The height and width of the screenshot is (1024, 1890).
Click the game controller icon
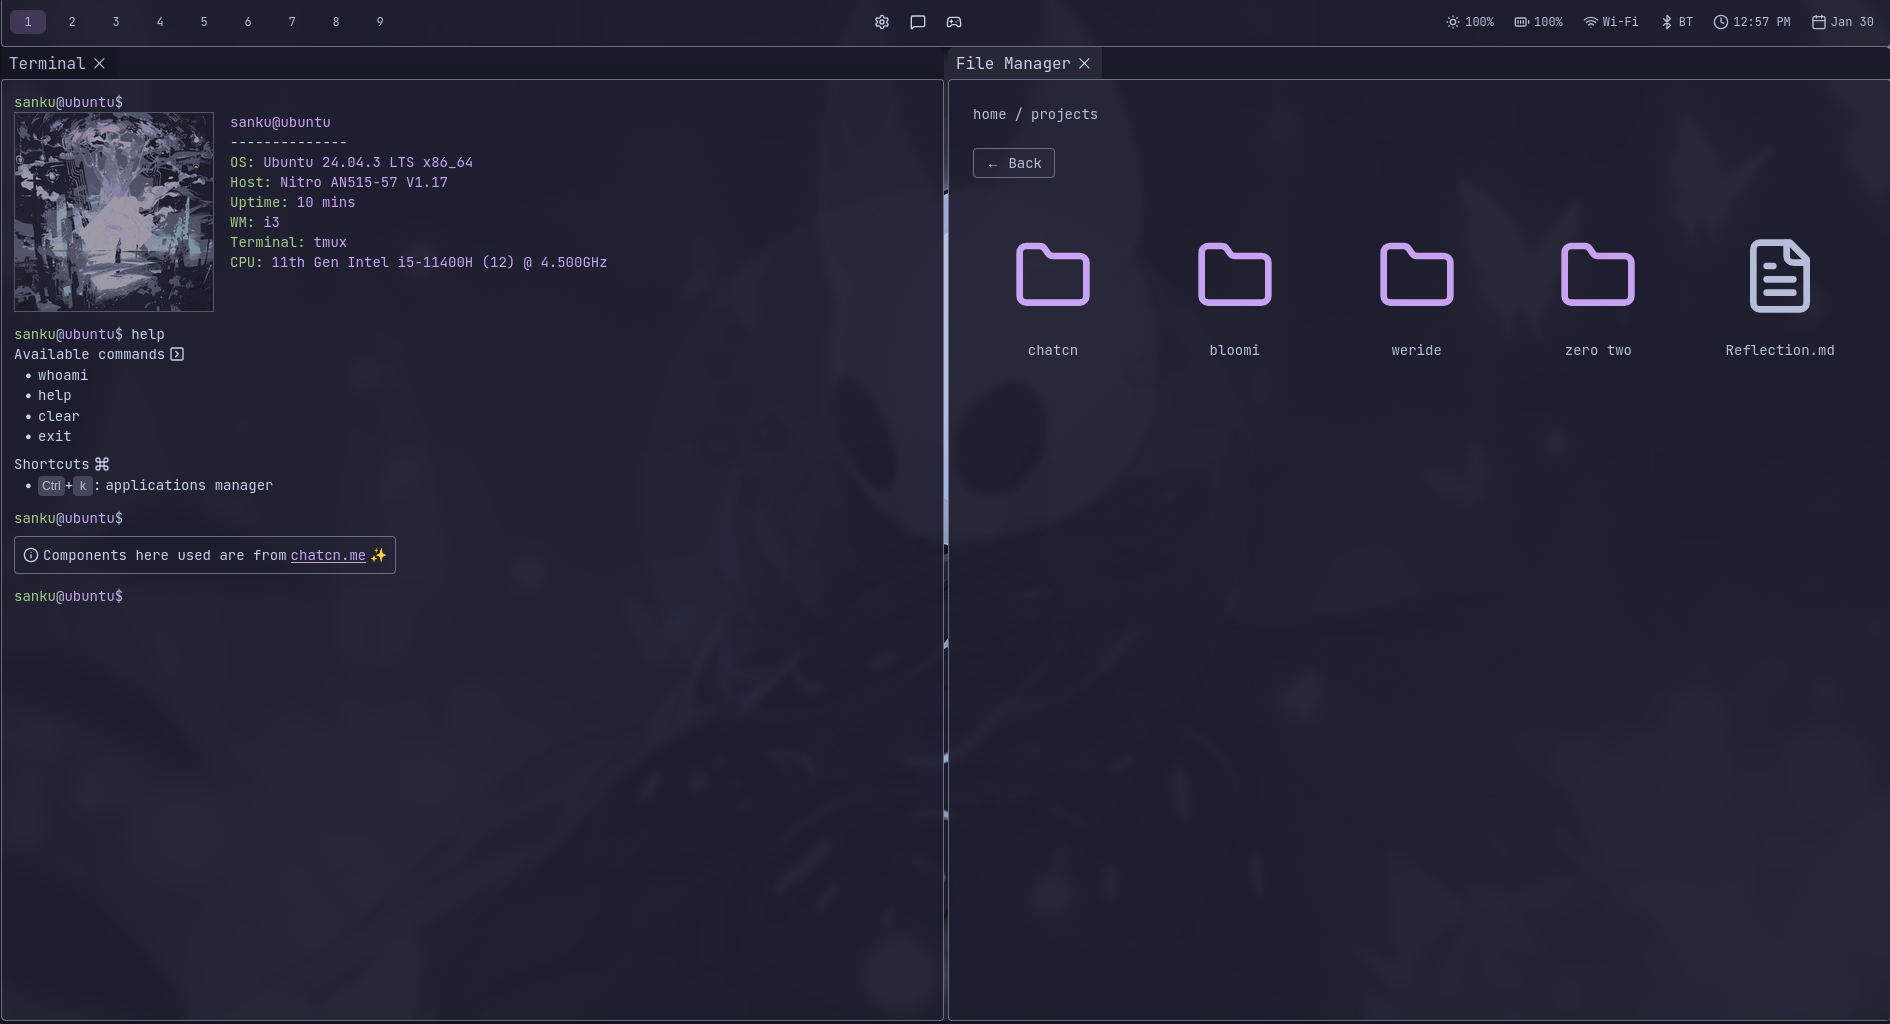point(954,22)
